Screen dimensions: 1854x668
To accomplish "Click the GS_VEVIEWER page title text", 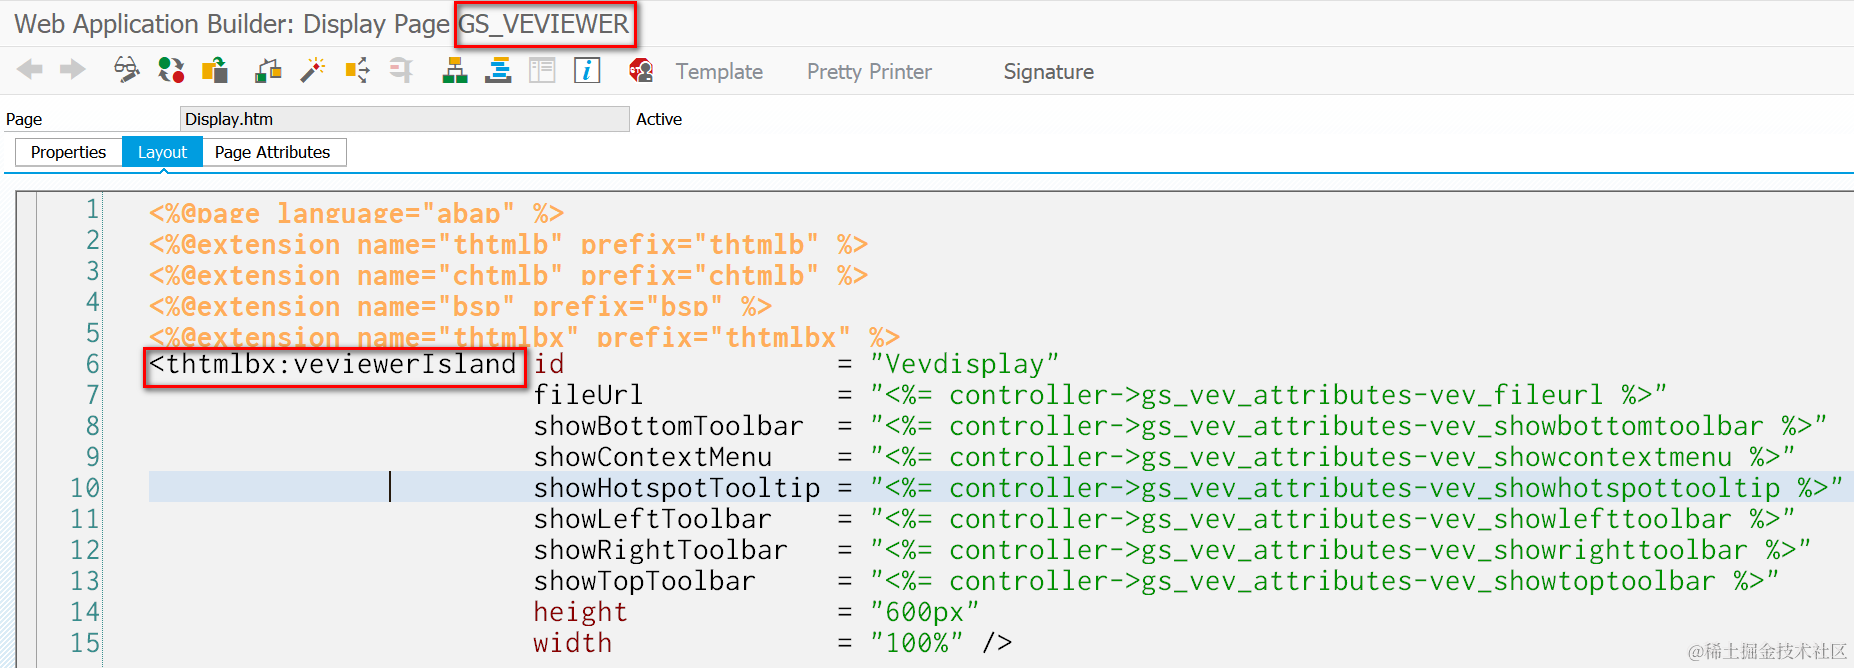I will coord(544,24).
